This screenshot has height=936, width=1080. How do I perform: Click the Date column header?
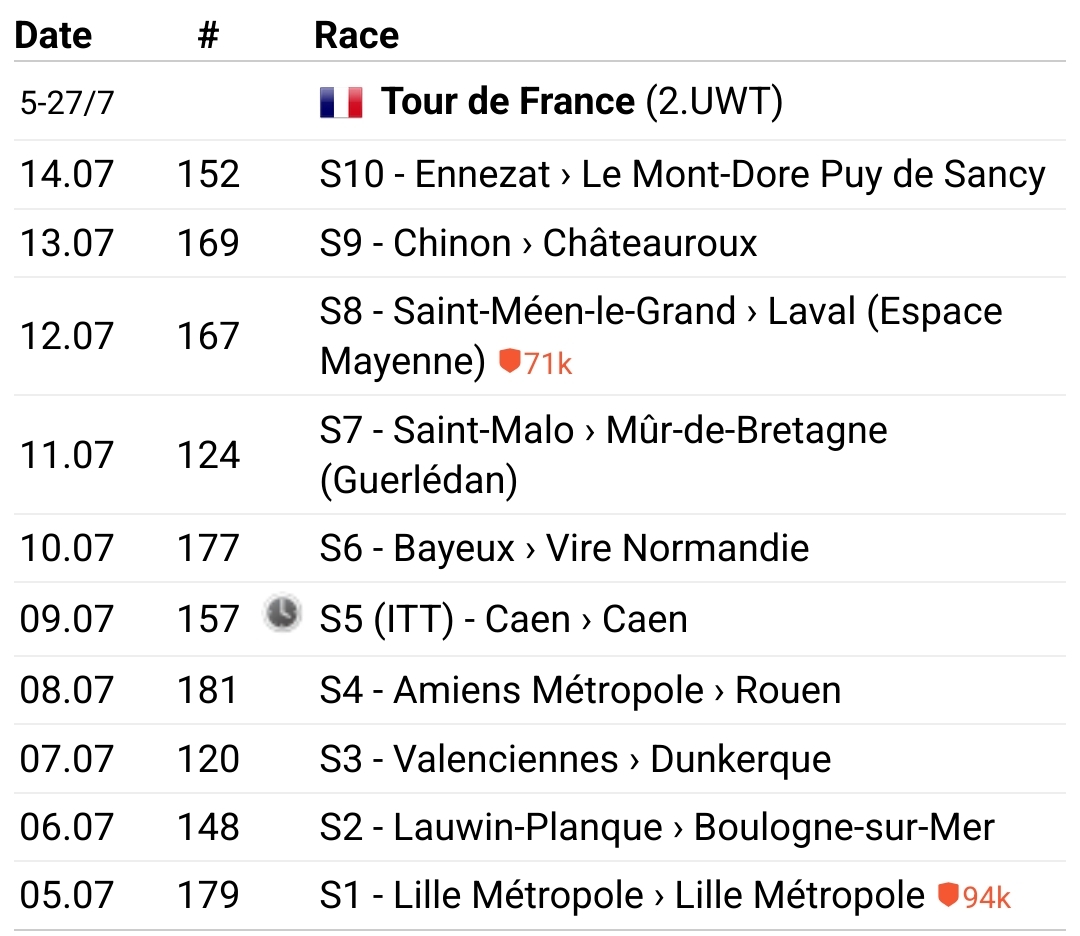click(54, 36)
